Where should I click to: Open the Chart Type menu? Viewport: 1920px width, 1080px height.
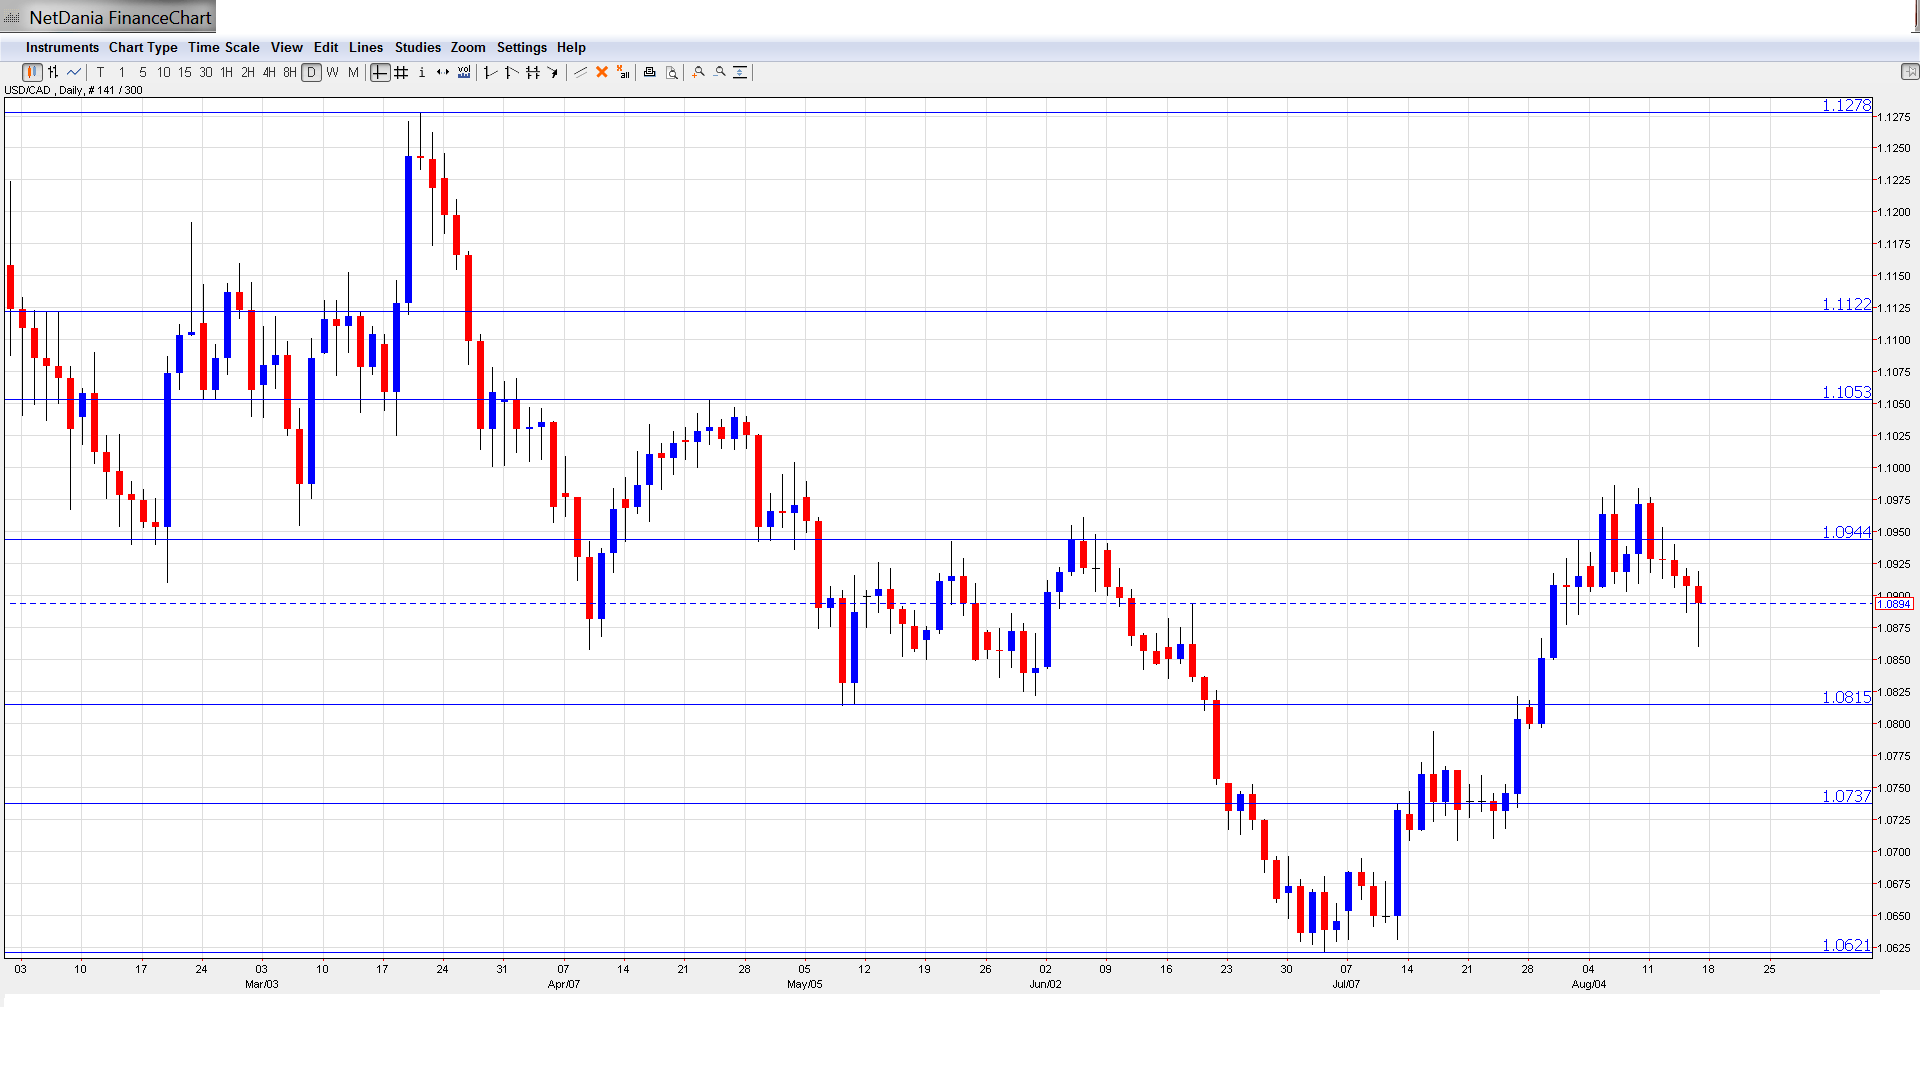[143, 47]
